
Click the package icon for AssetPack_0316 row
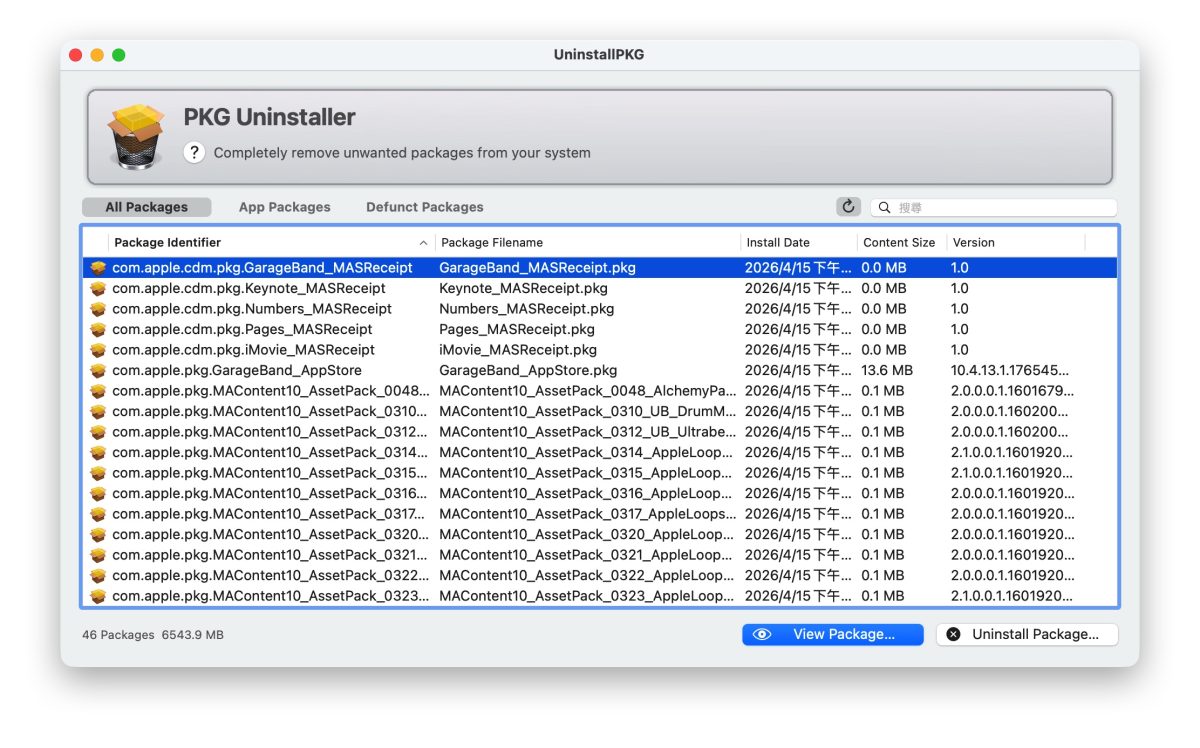click(x=98, y=493)
